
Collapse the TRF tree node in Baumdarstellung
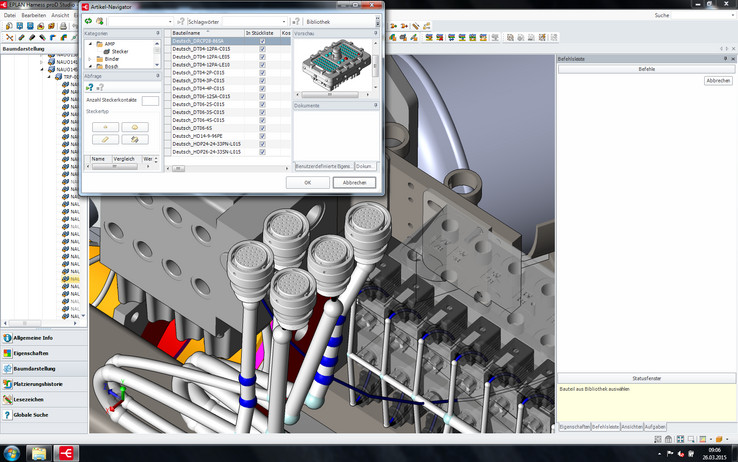49,77
